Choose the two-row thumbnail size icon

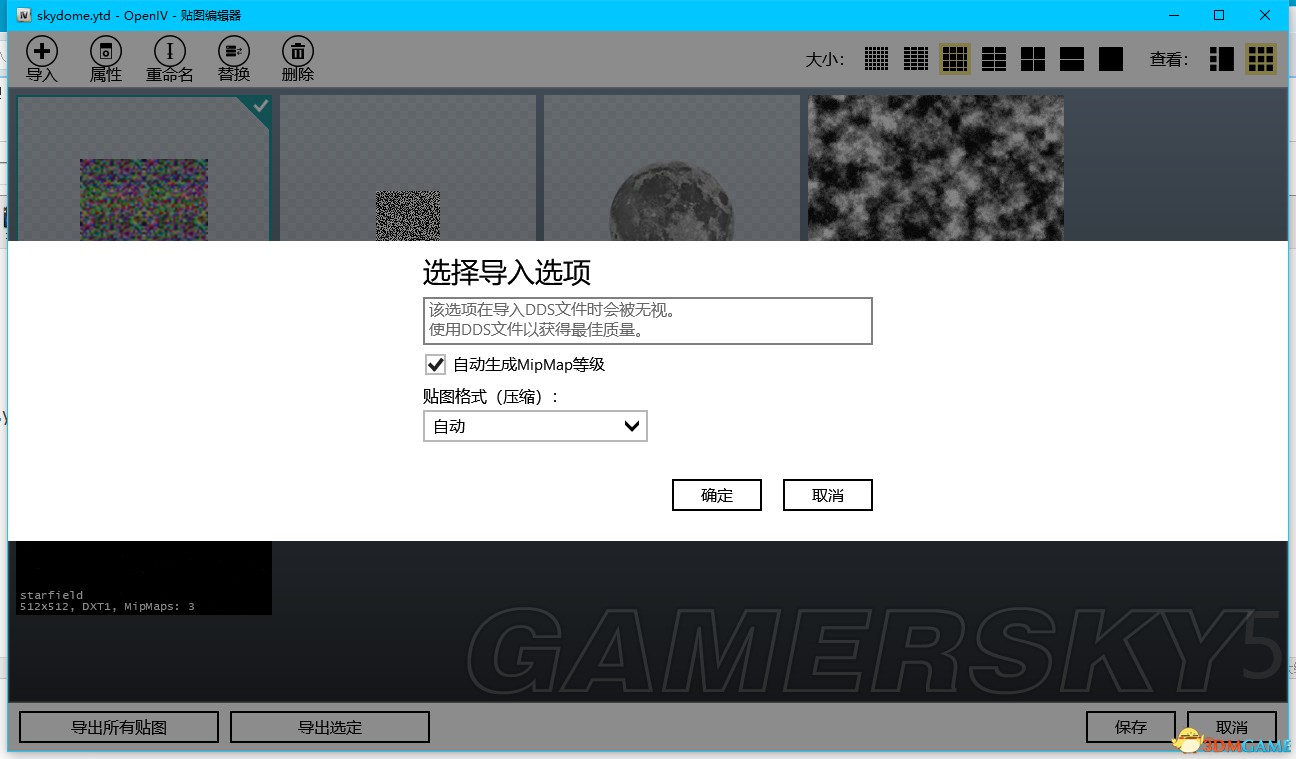pos(1072,59)
